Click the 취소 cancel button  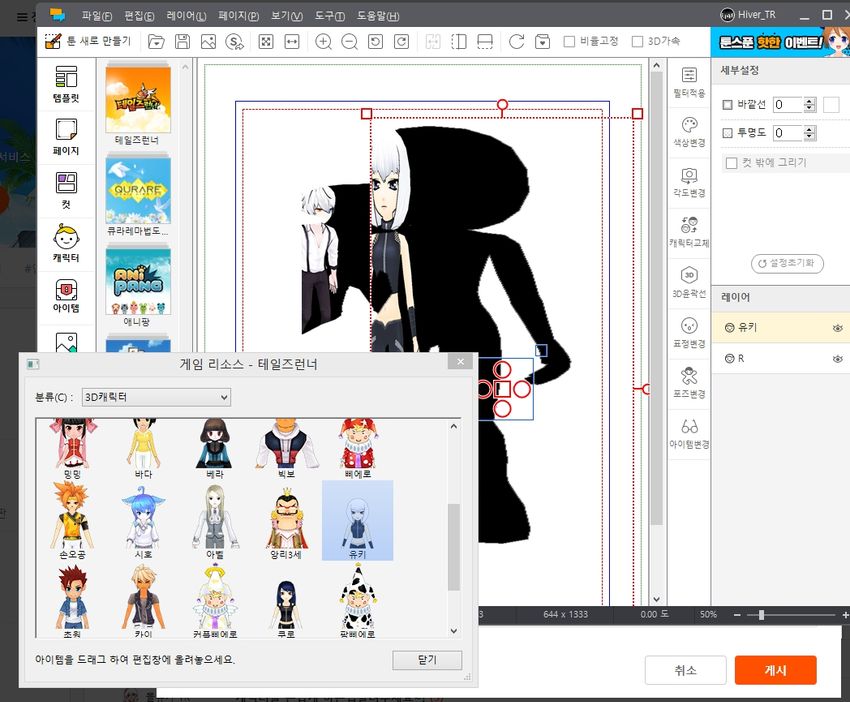pyautogui.click(x=685, y=670)
